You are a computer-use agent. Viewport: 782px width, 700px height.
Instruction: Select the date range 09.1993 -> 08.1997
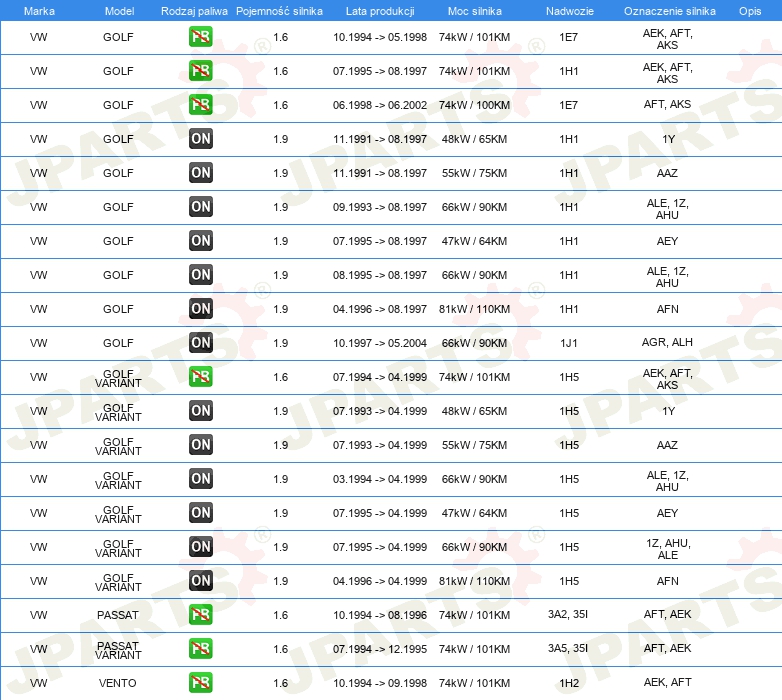(x=380, y=207)
